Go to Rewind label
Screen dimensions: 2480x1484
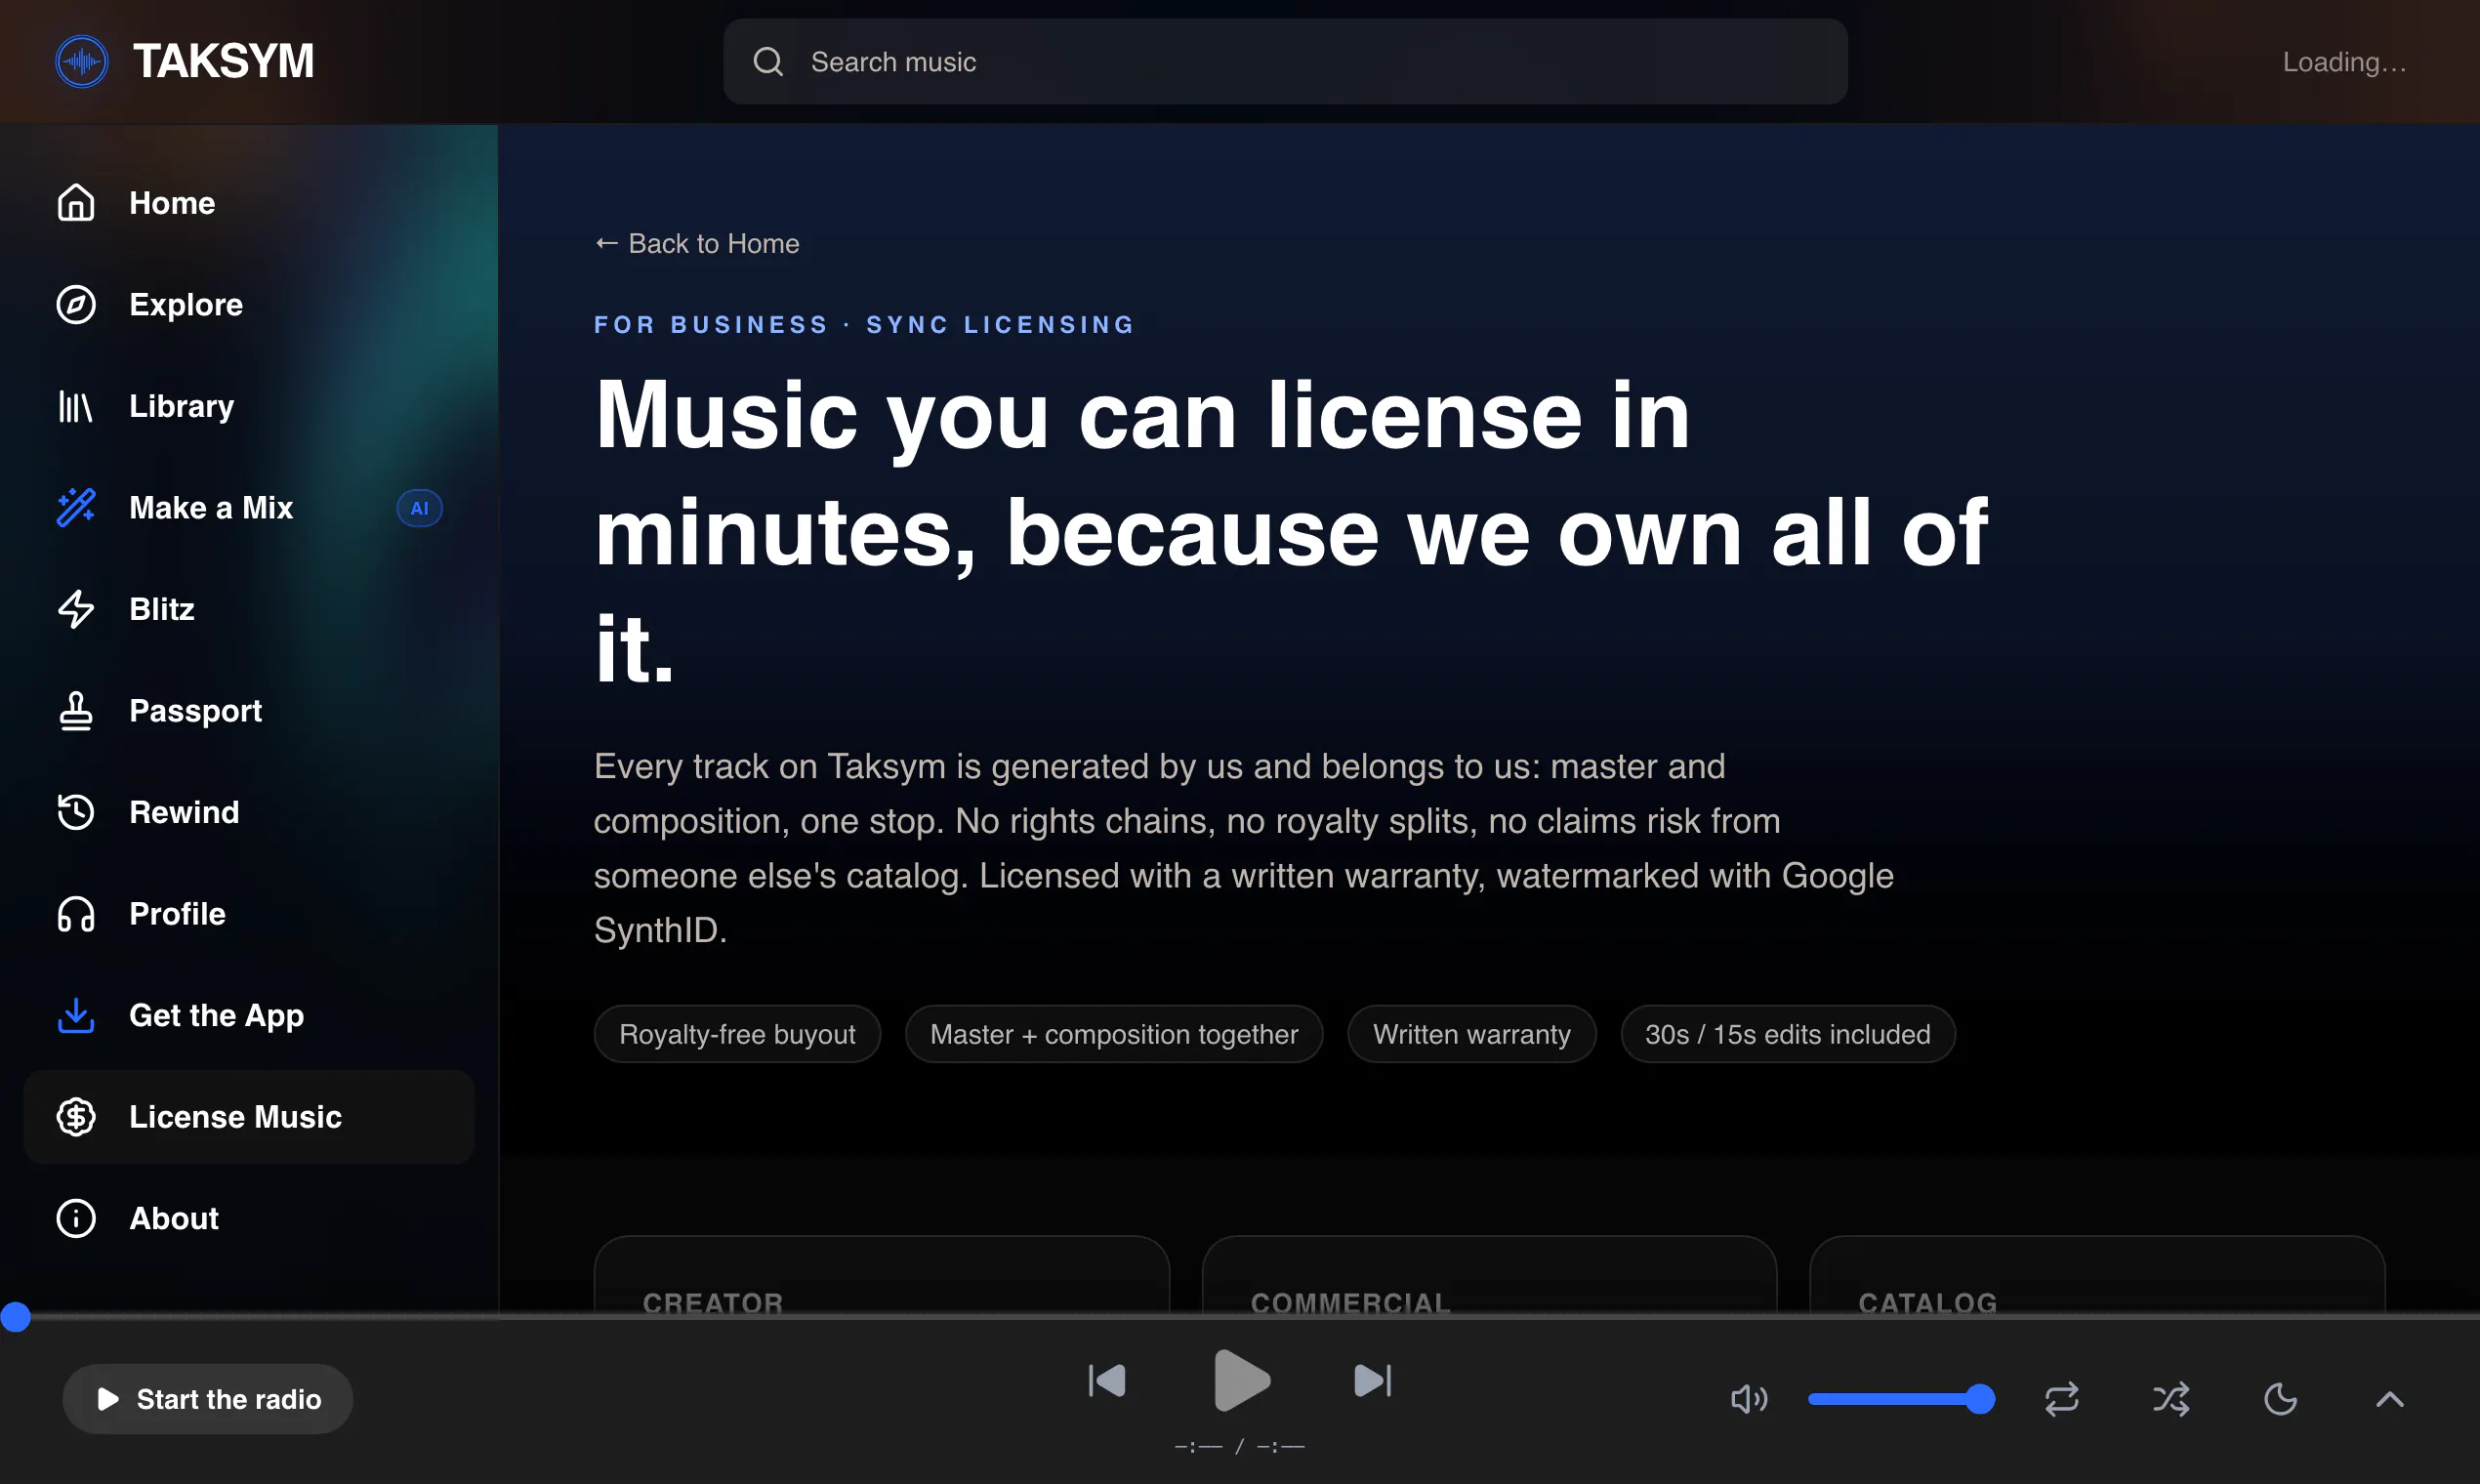click(x=185, y=813)
